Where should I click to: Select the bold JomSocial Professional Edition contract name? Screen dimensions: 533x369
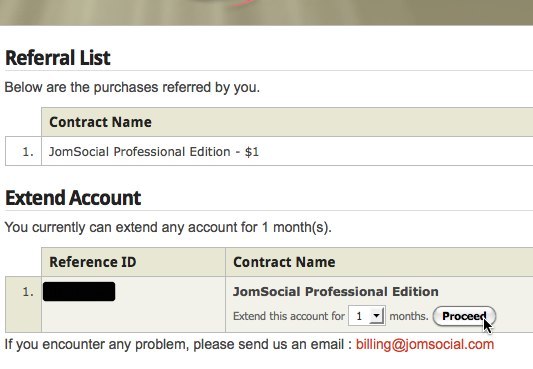pos(336,292)
